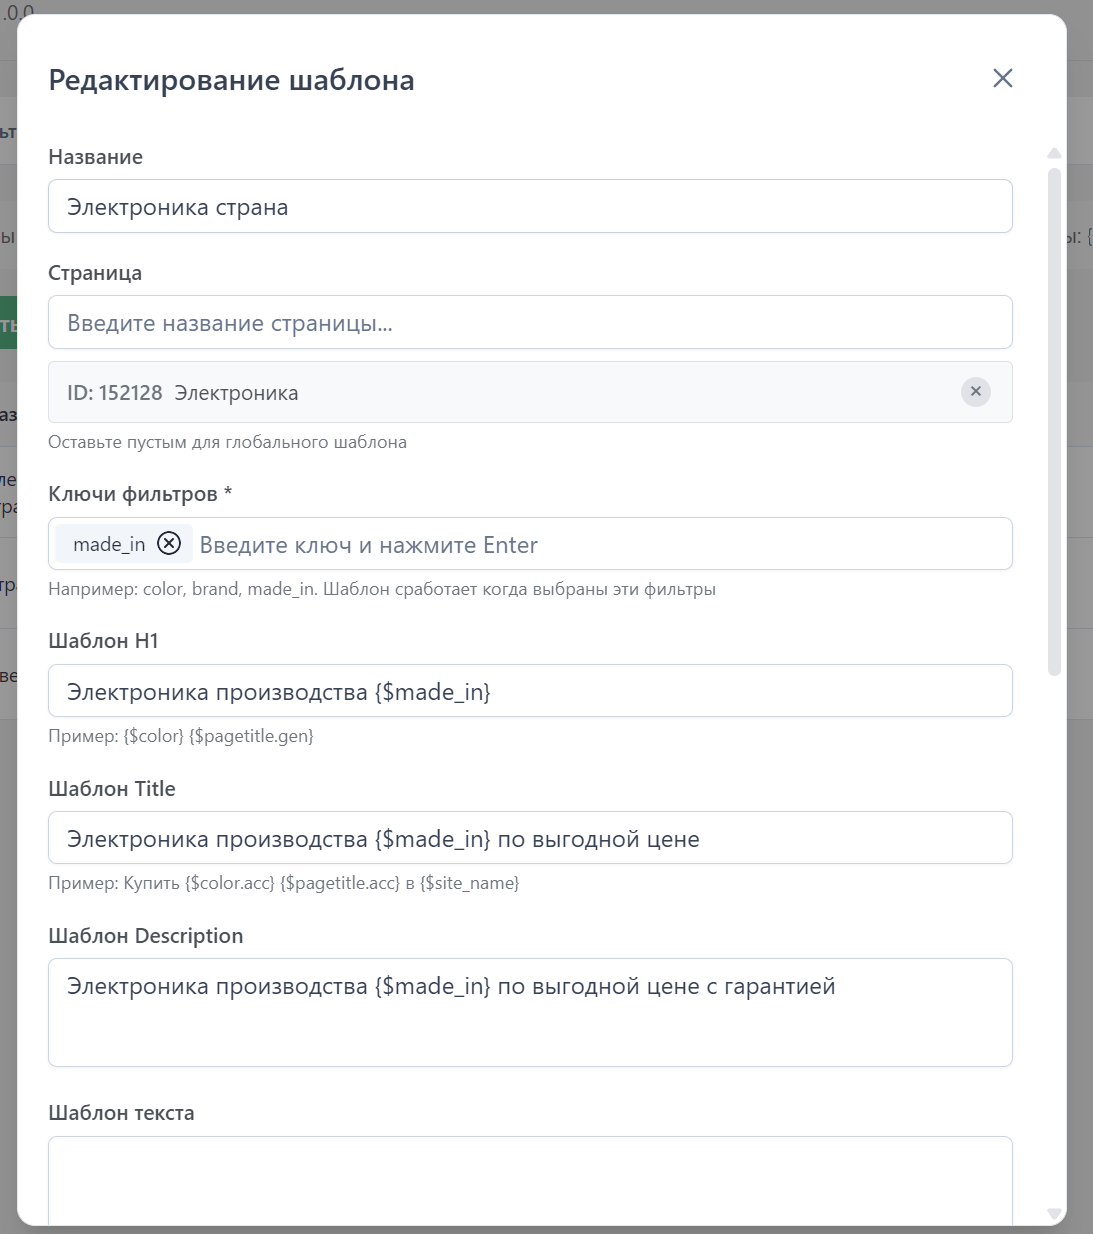The height and width of the screenshot is (1234, 1093).
Task: Click into the Шаблон текста textarea
Action: pos(530,1180)
